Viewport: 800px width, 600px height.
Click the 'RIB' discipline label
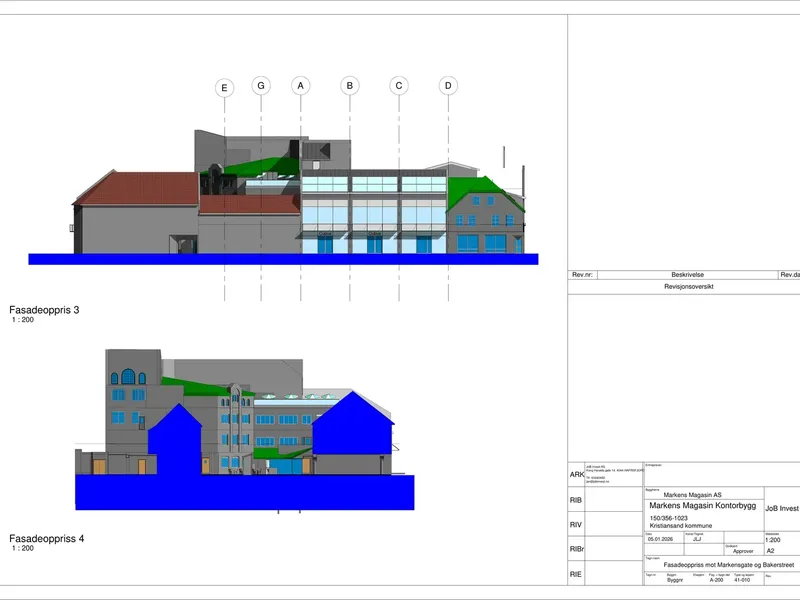[x=576, y=500]
